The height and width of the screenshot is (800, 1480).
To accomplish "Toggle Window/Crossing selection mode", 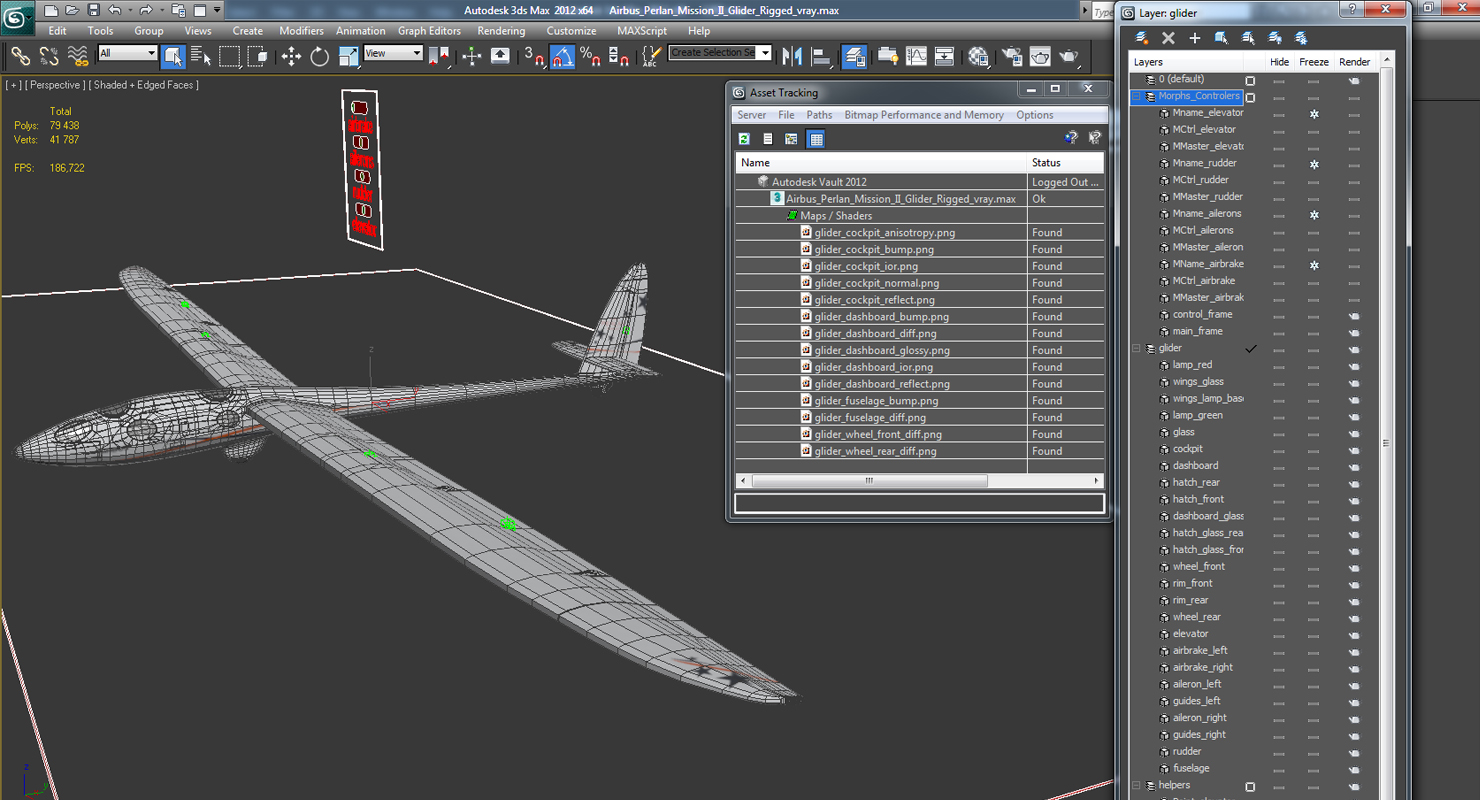I will coord(258,56).
